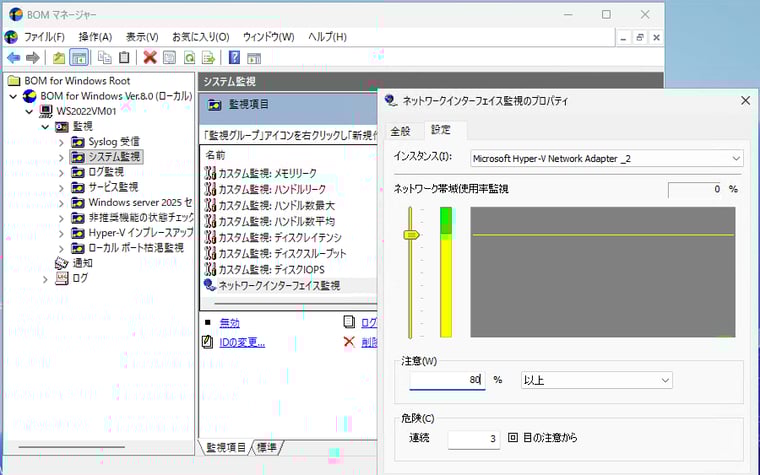This screenshot has width=760, height=475.
Task: Click the WS2022VM01 computer icon
Action: tap(46, 111)
